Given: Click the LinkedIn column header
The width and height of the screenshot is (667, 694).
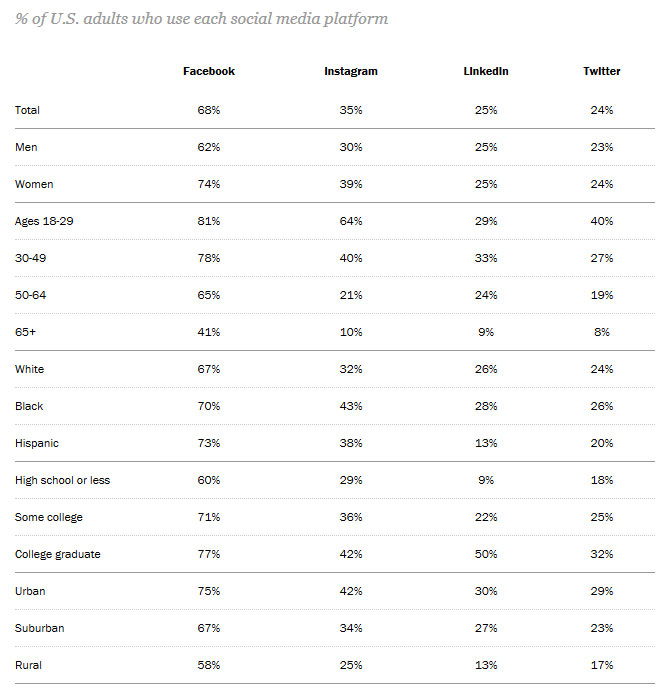Looking at the screenshot, I should pos(486,71).
